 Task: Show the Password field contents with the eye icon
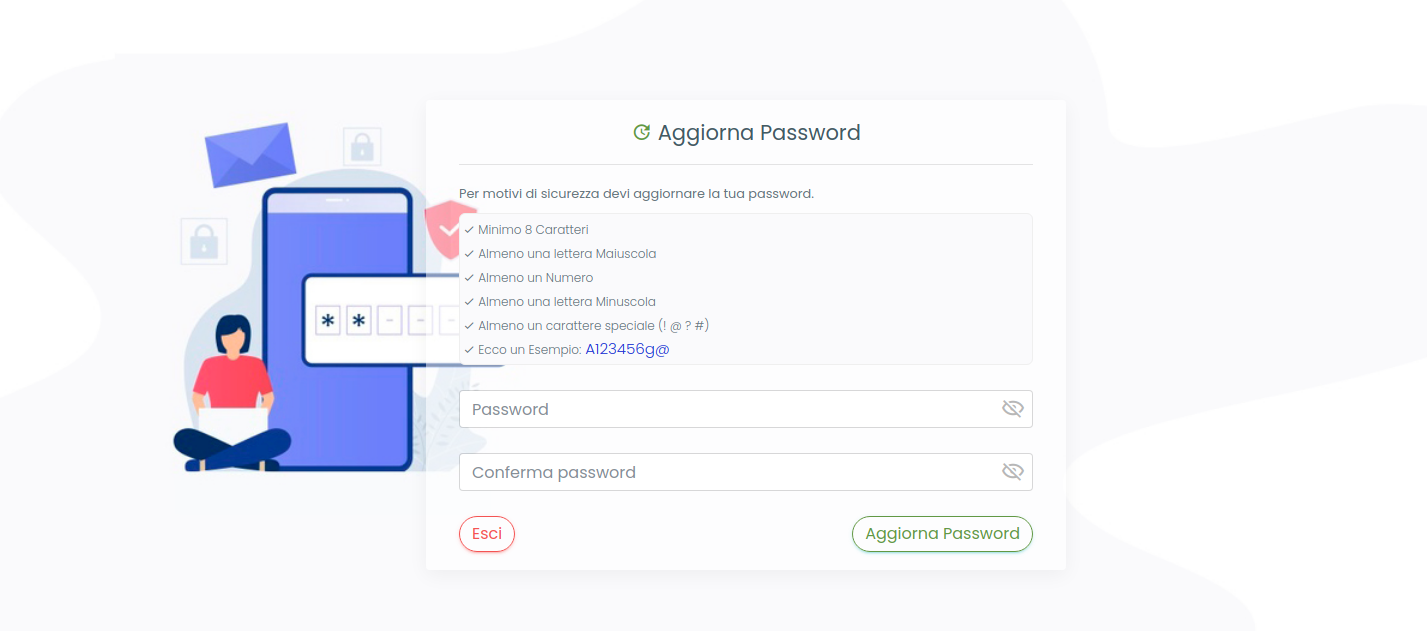tap(1013, 408)
